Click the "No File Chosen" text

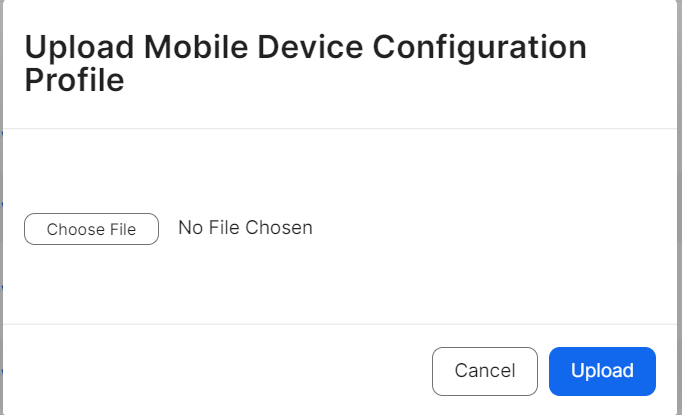245,228
